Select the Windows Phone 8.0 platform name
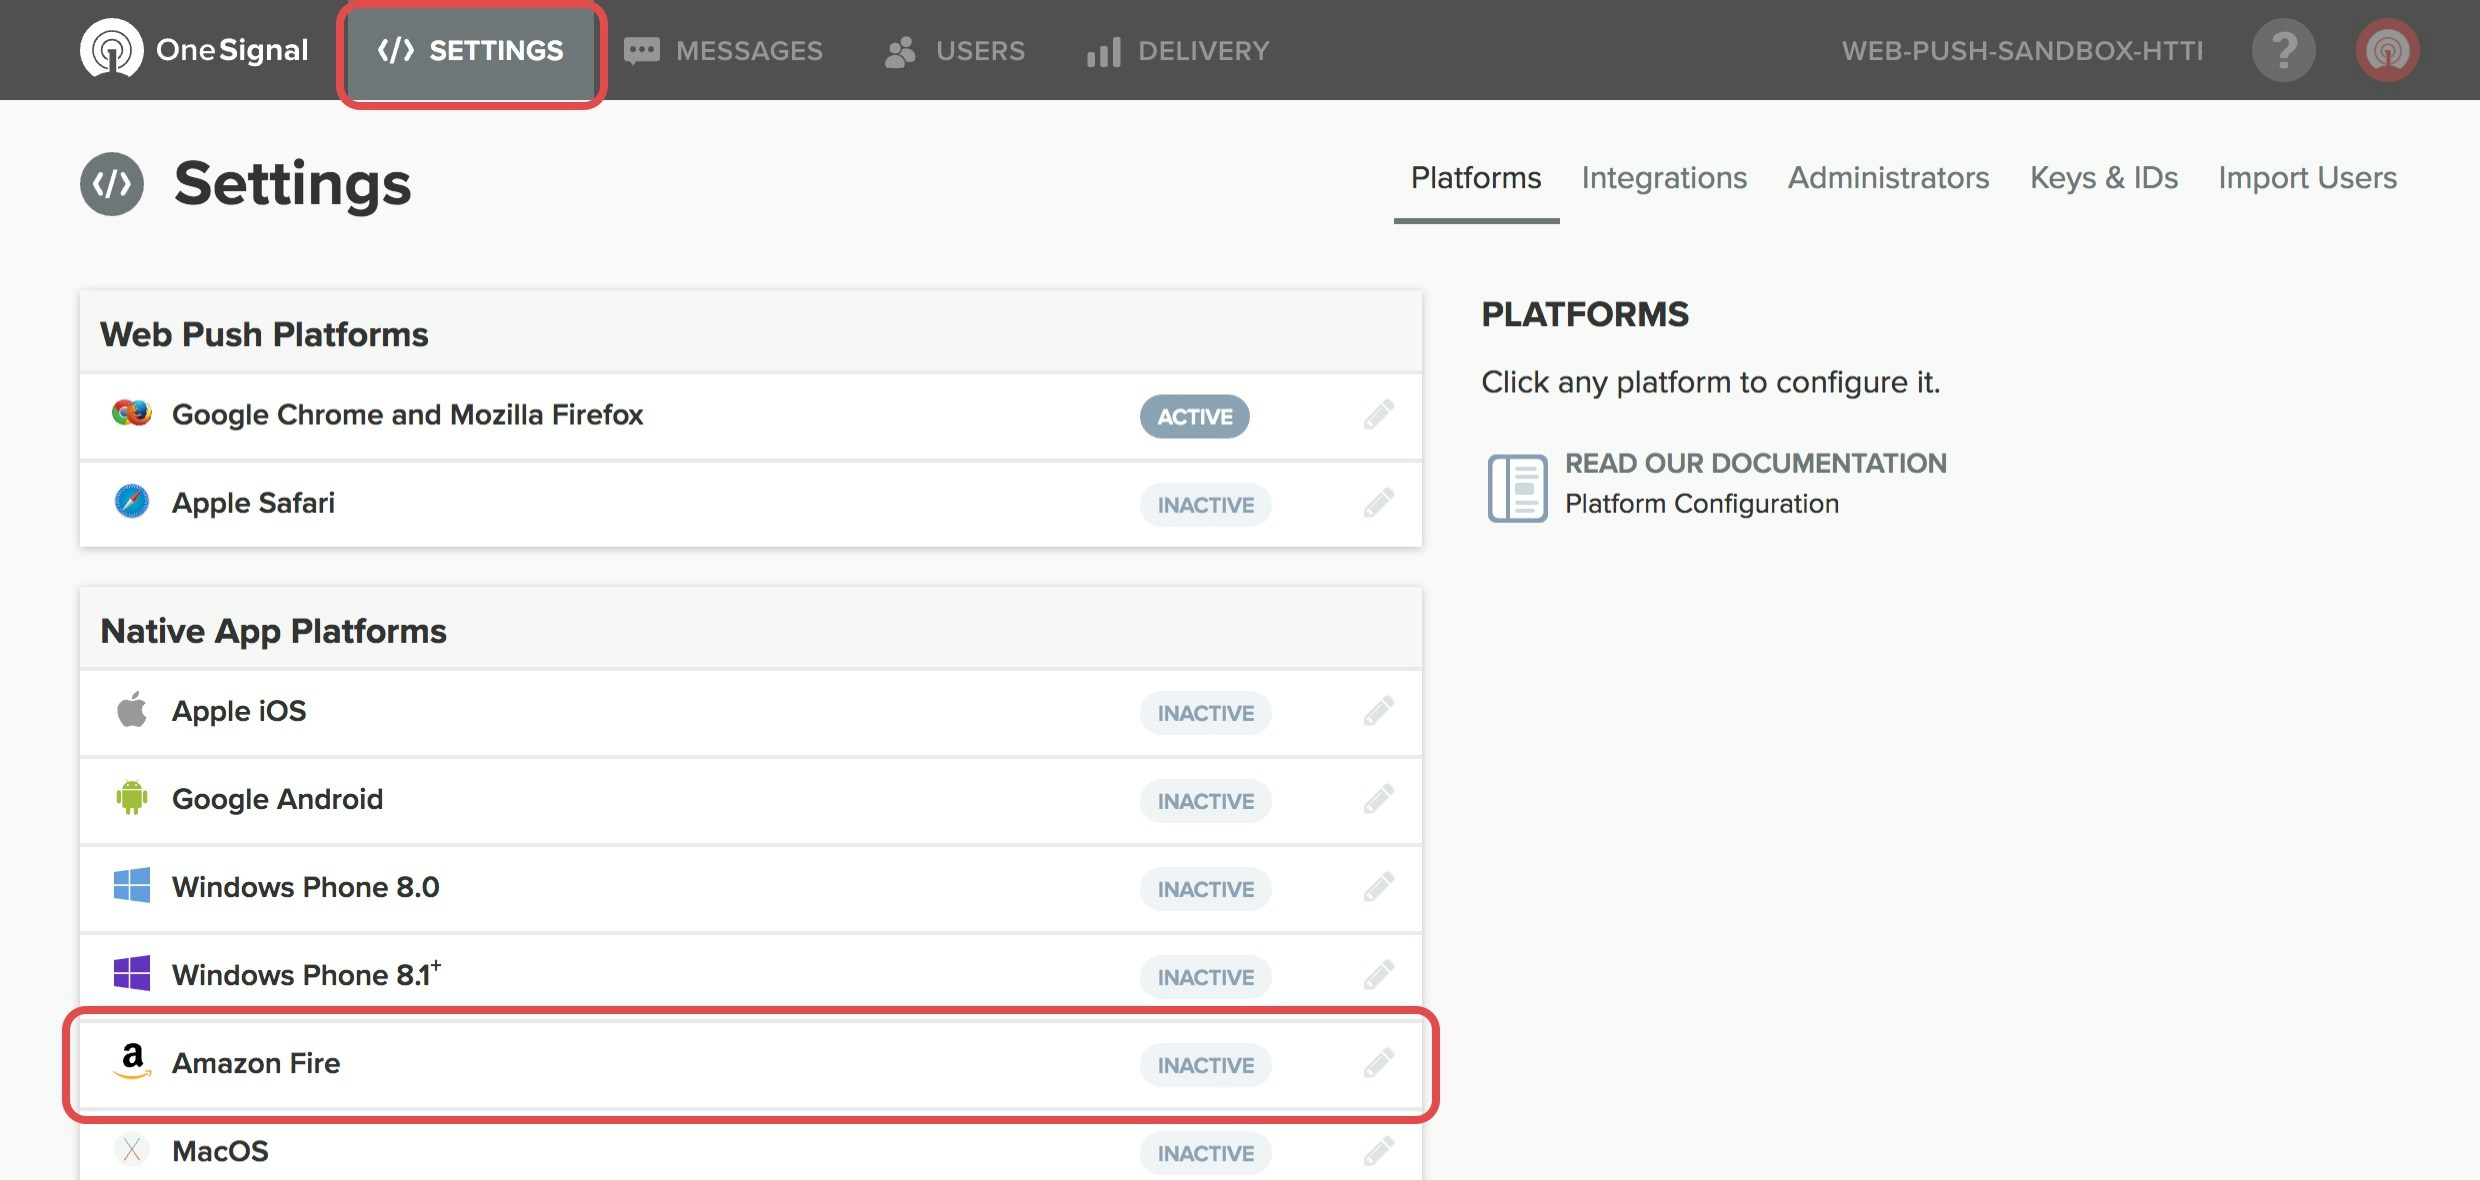This screenshot has height=1180, width=2480. tap(306, 887)
